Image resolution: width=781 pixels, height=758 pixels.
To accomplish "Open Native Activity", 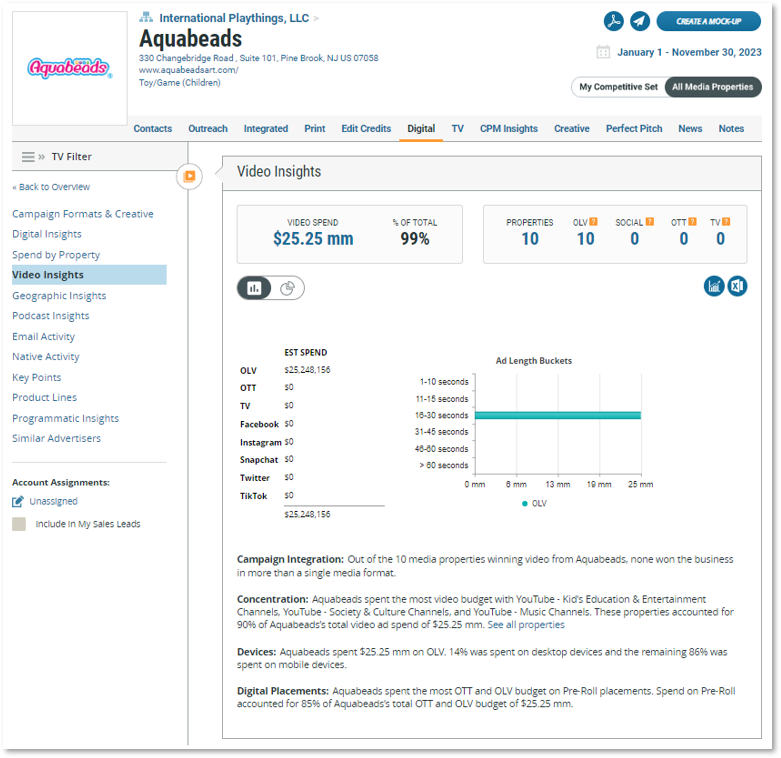I will pos(46,357).
